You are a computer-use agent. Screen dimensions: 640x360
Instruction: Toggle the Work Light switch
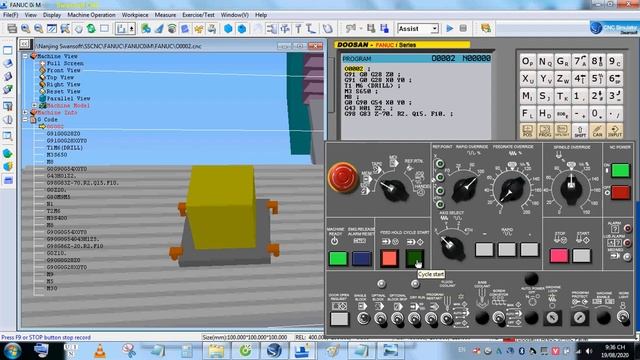coord(623,317)
